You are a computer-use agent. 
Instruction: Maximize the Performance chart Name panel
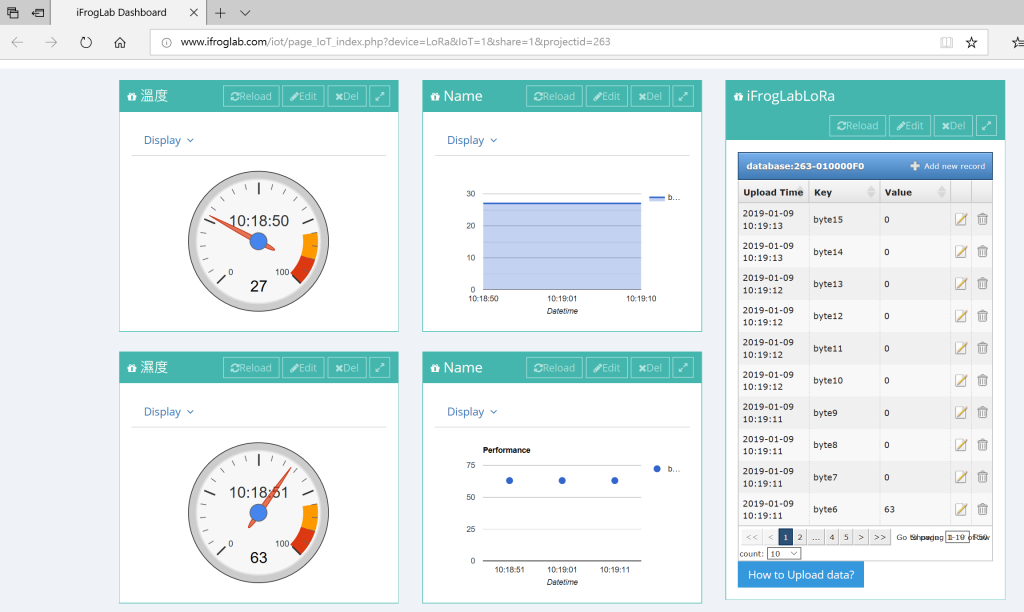[682, 368]
